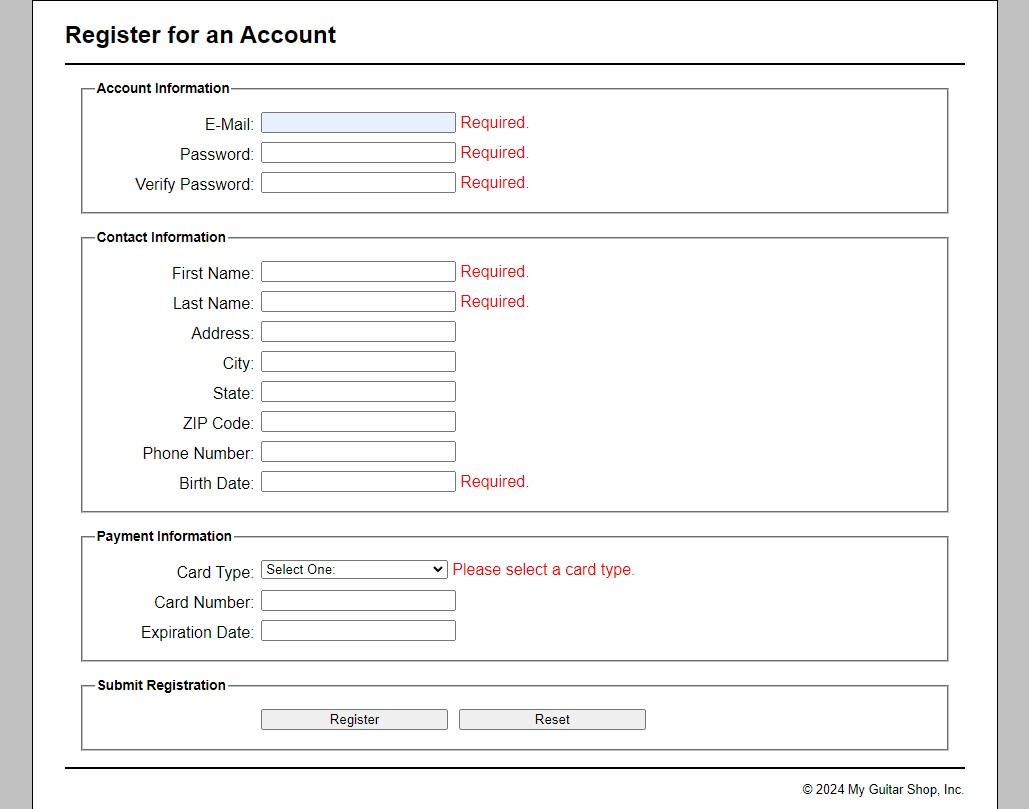Viewport: 1029px width, 809px height.
Task: Focus the Password text box
Action: [358, 153]
